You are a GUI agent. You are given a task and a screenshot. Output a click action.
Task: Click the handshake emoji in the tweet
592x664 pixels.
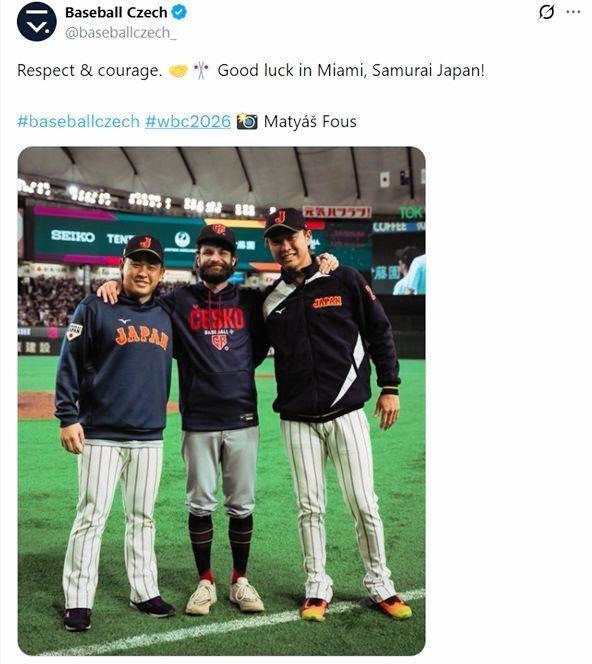pyautogui.click(x=178, y=71)
